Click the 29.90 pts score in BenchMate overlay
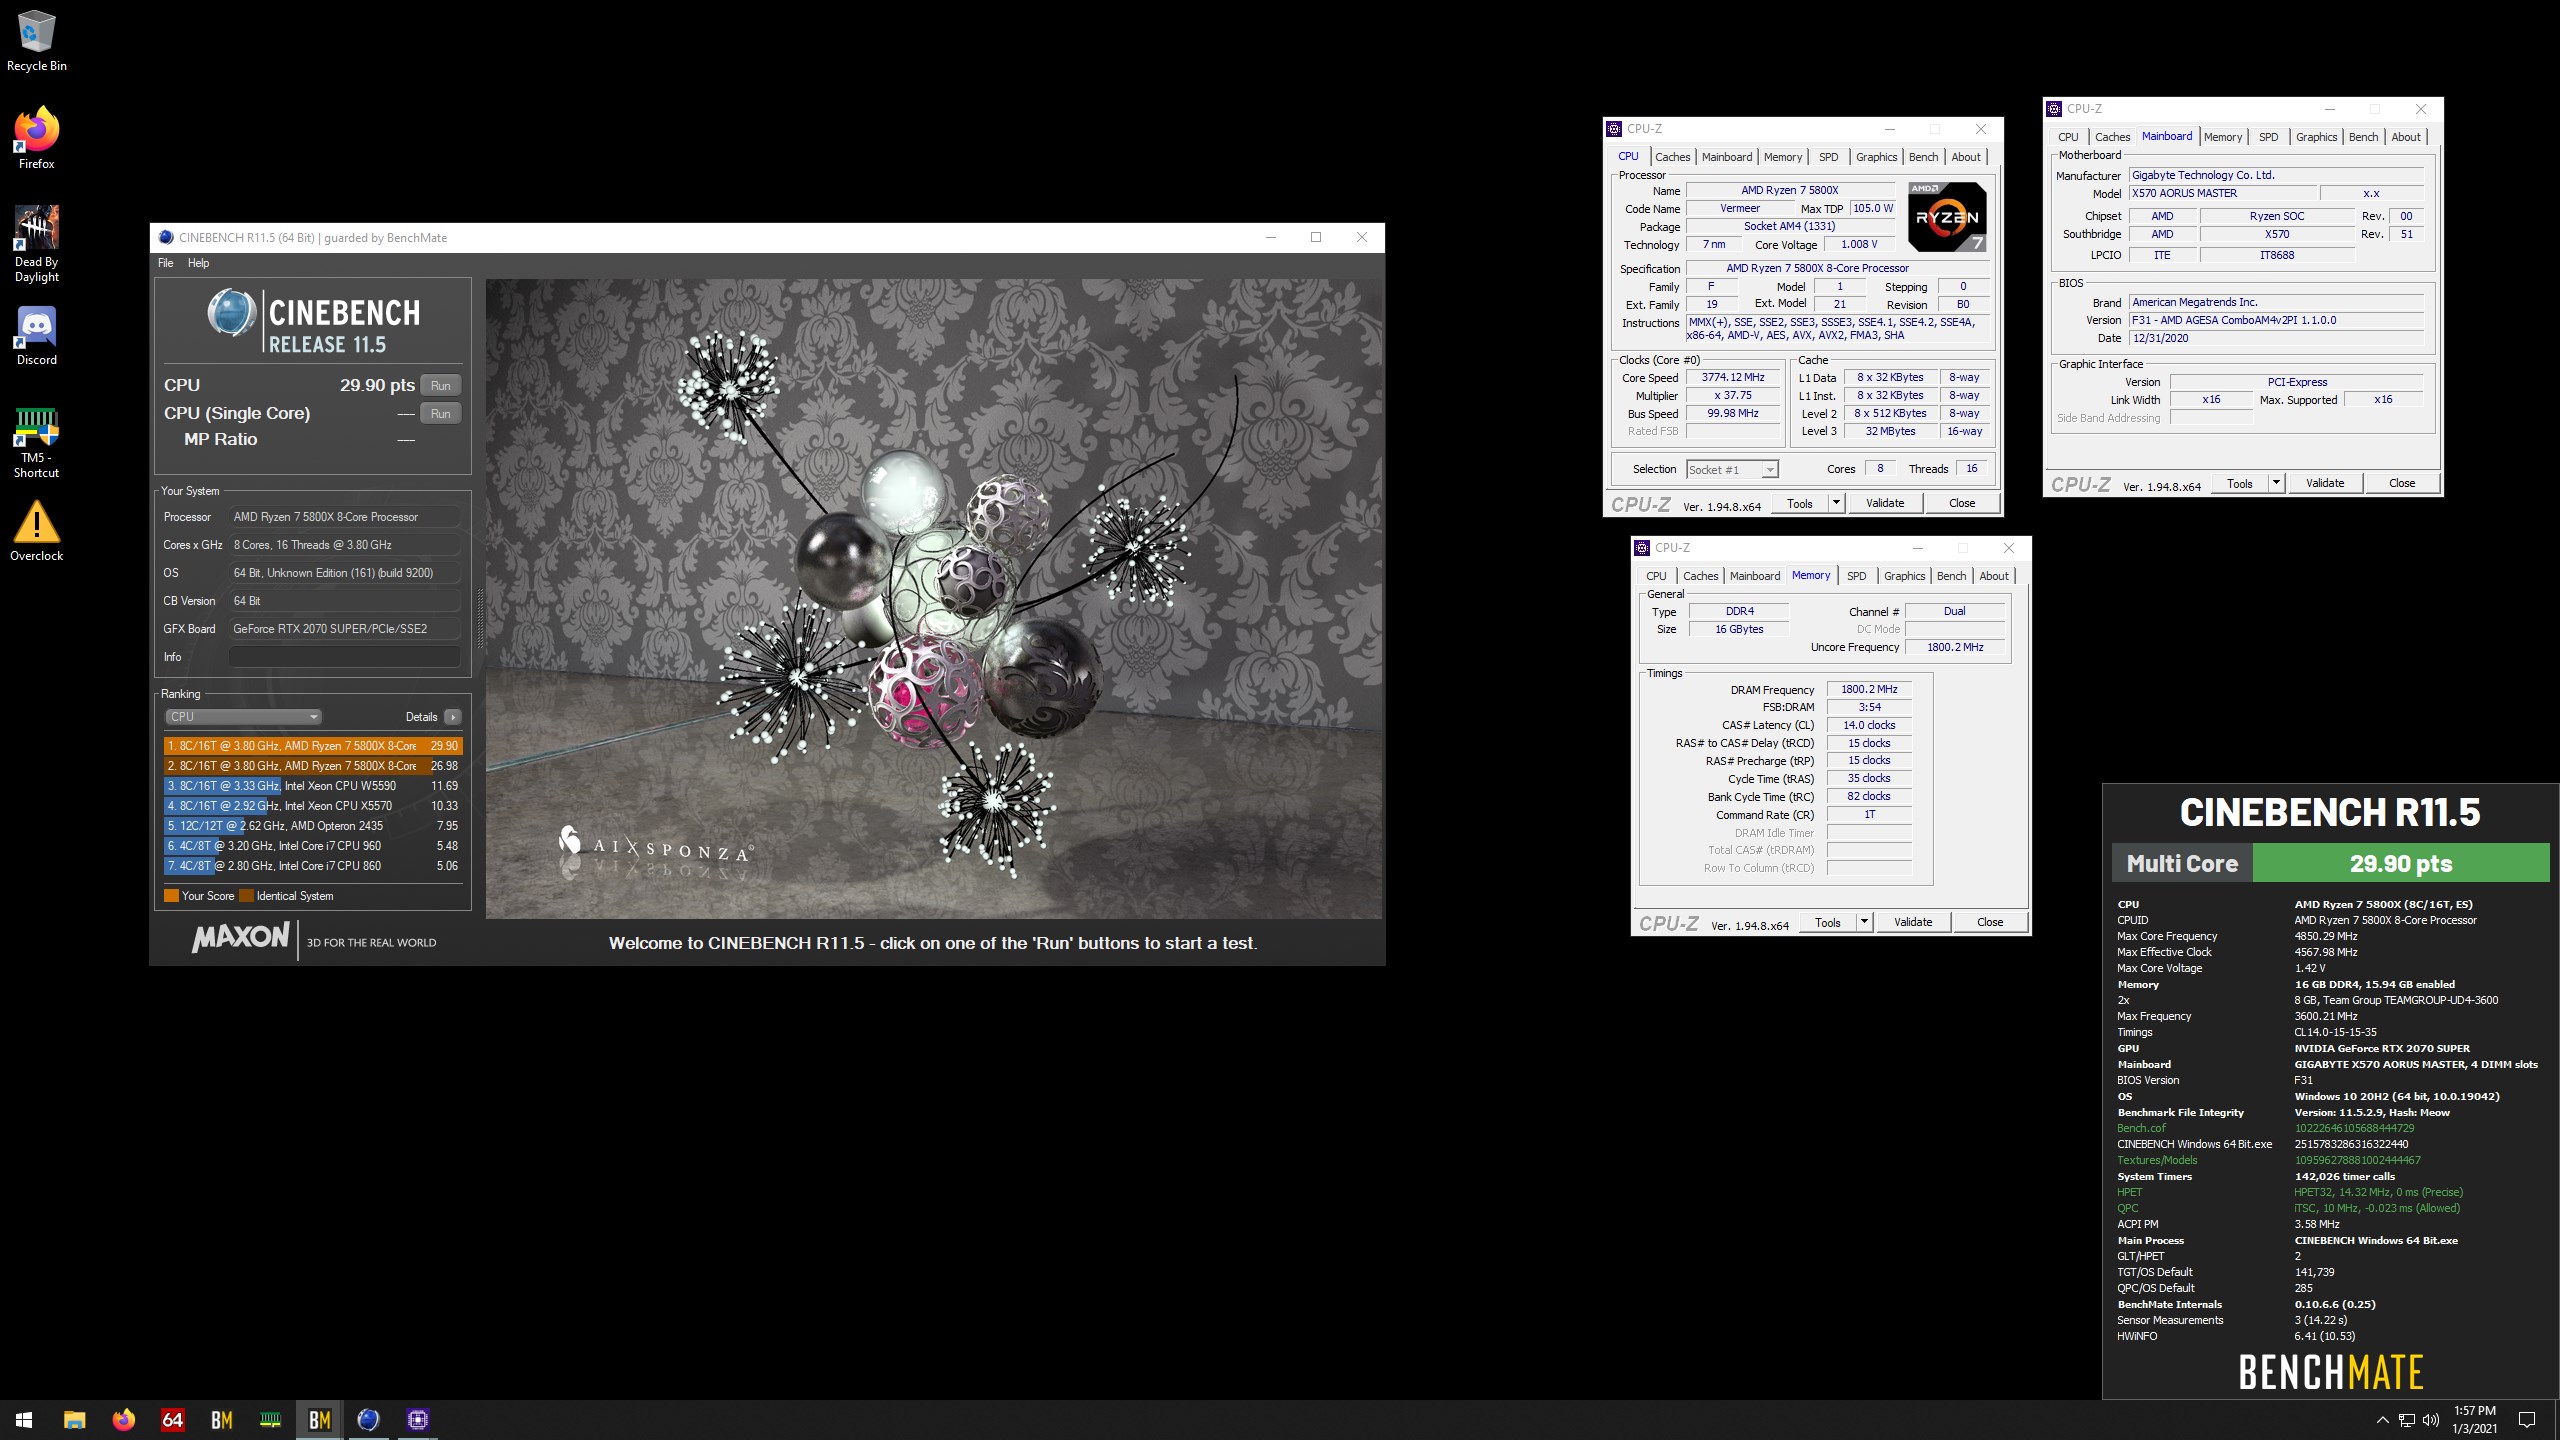 [x=2400, y=863]
